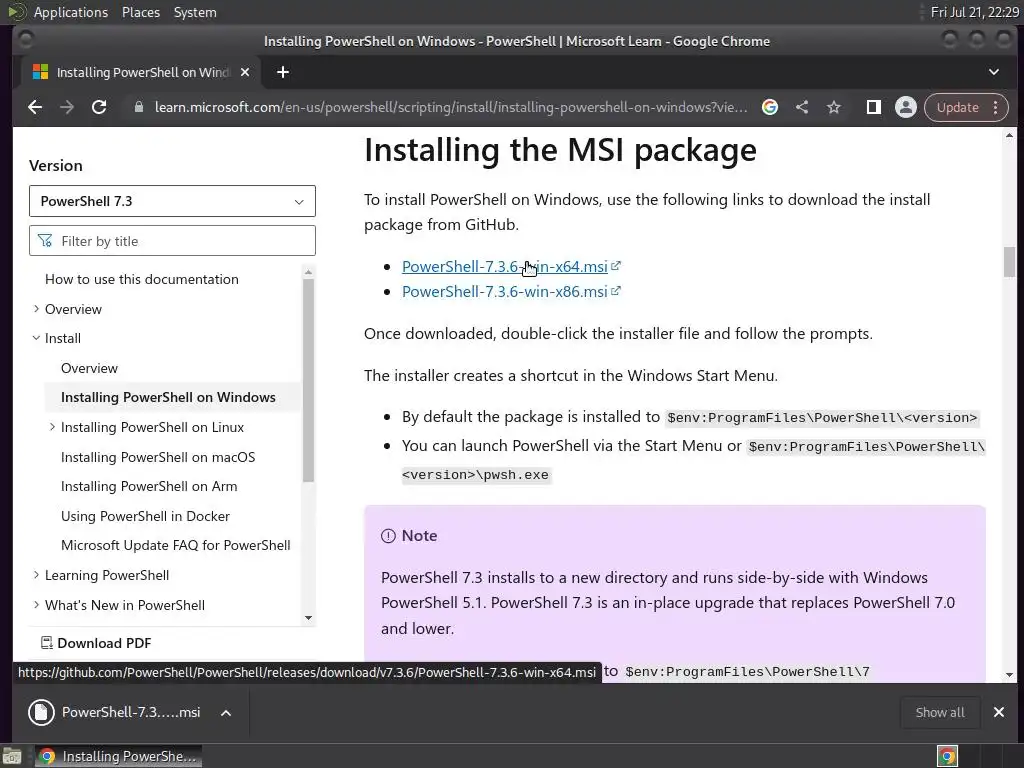Open Overview under Install
The image size is (1024, 768).
(x=89, y=368)
